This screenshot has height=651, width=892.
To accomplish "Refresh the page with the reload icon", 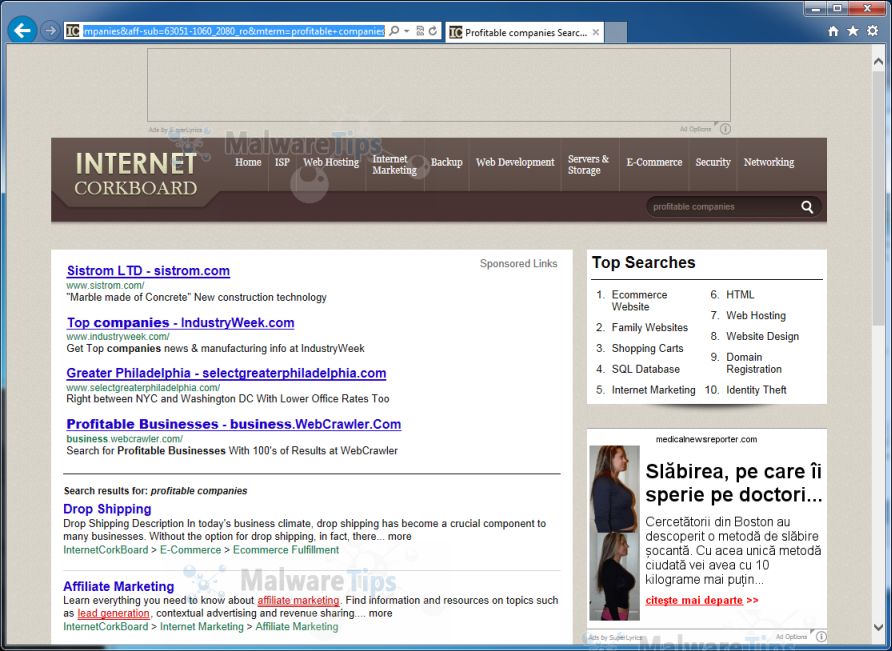I will click(433, 31).
